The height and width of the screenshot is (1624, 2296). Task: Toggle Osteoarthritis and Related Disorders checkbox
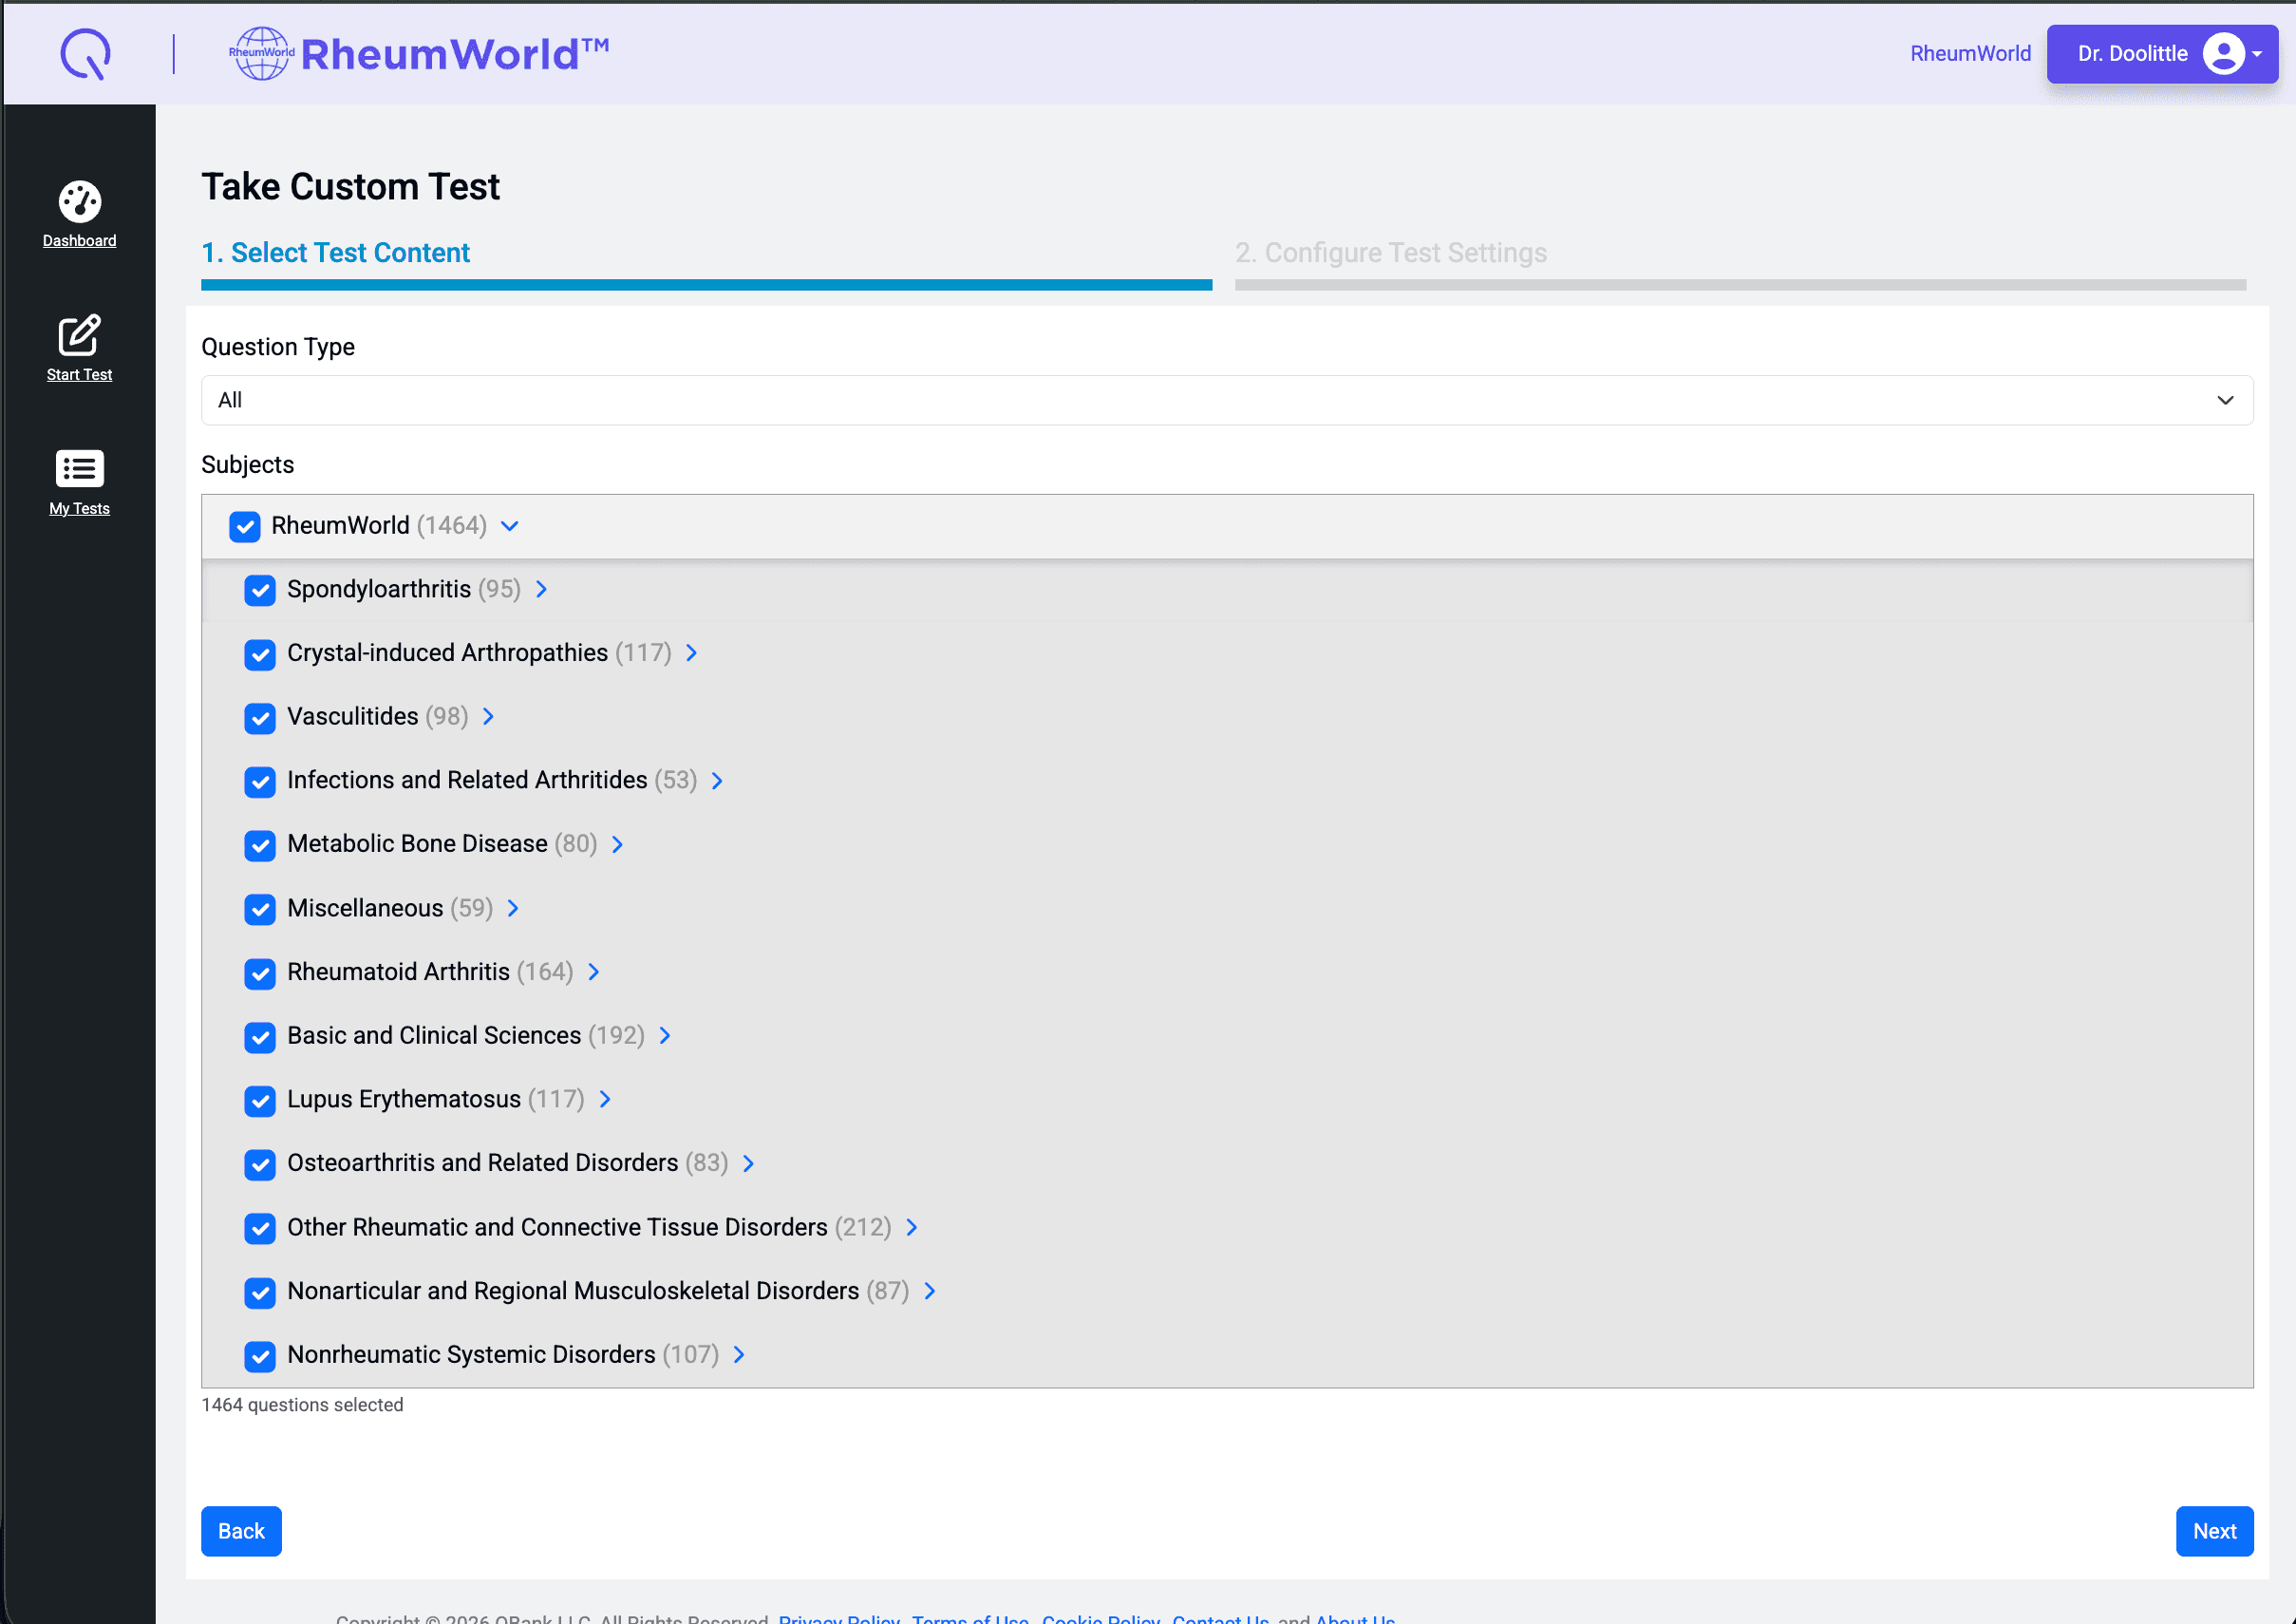click(x=260, y=1164)
